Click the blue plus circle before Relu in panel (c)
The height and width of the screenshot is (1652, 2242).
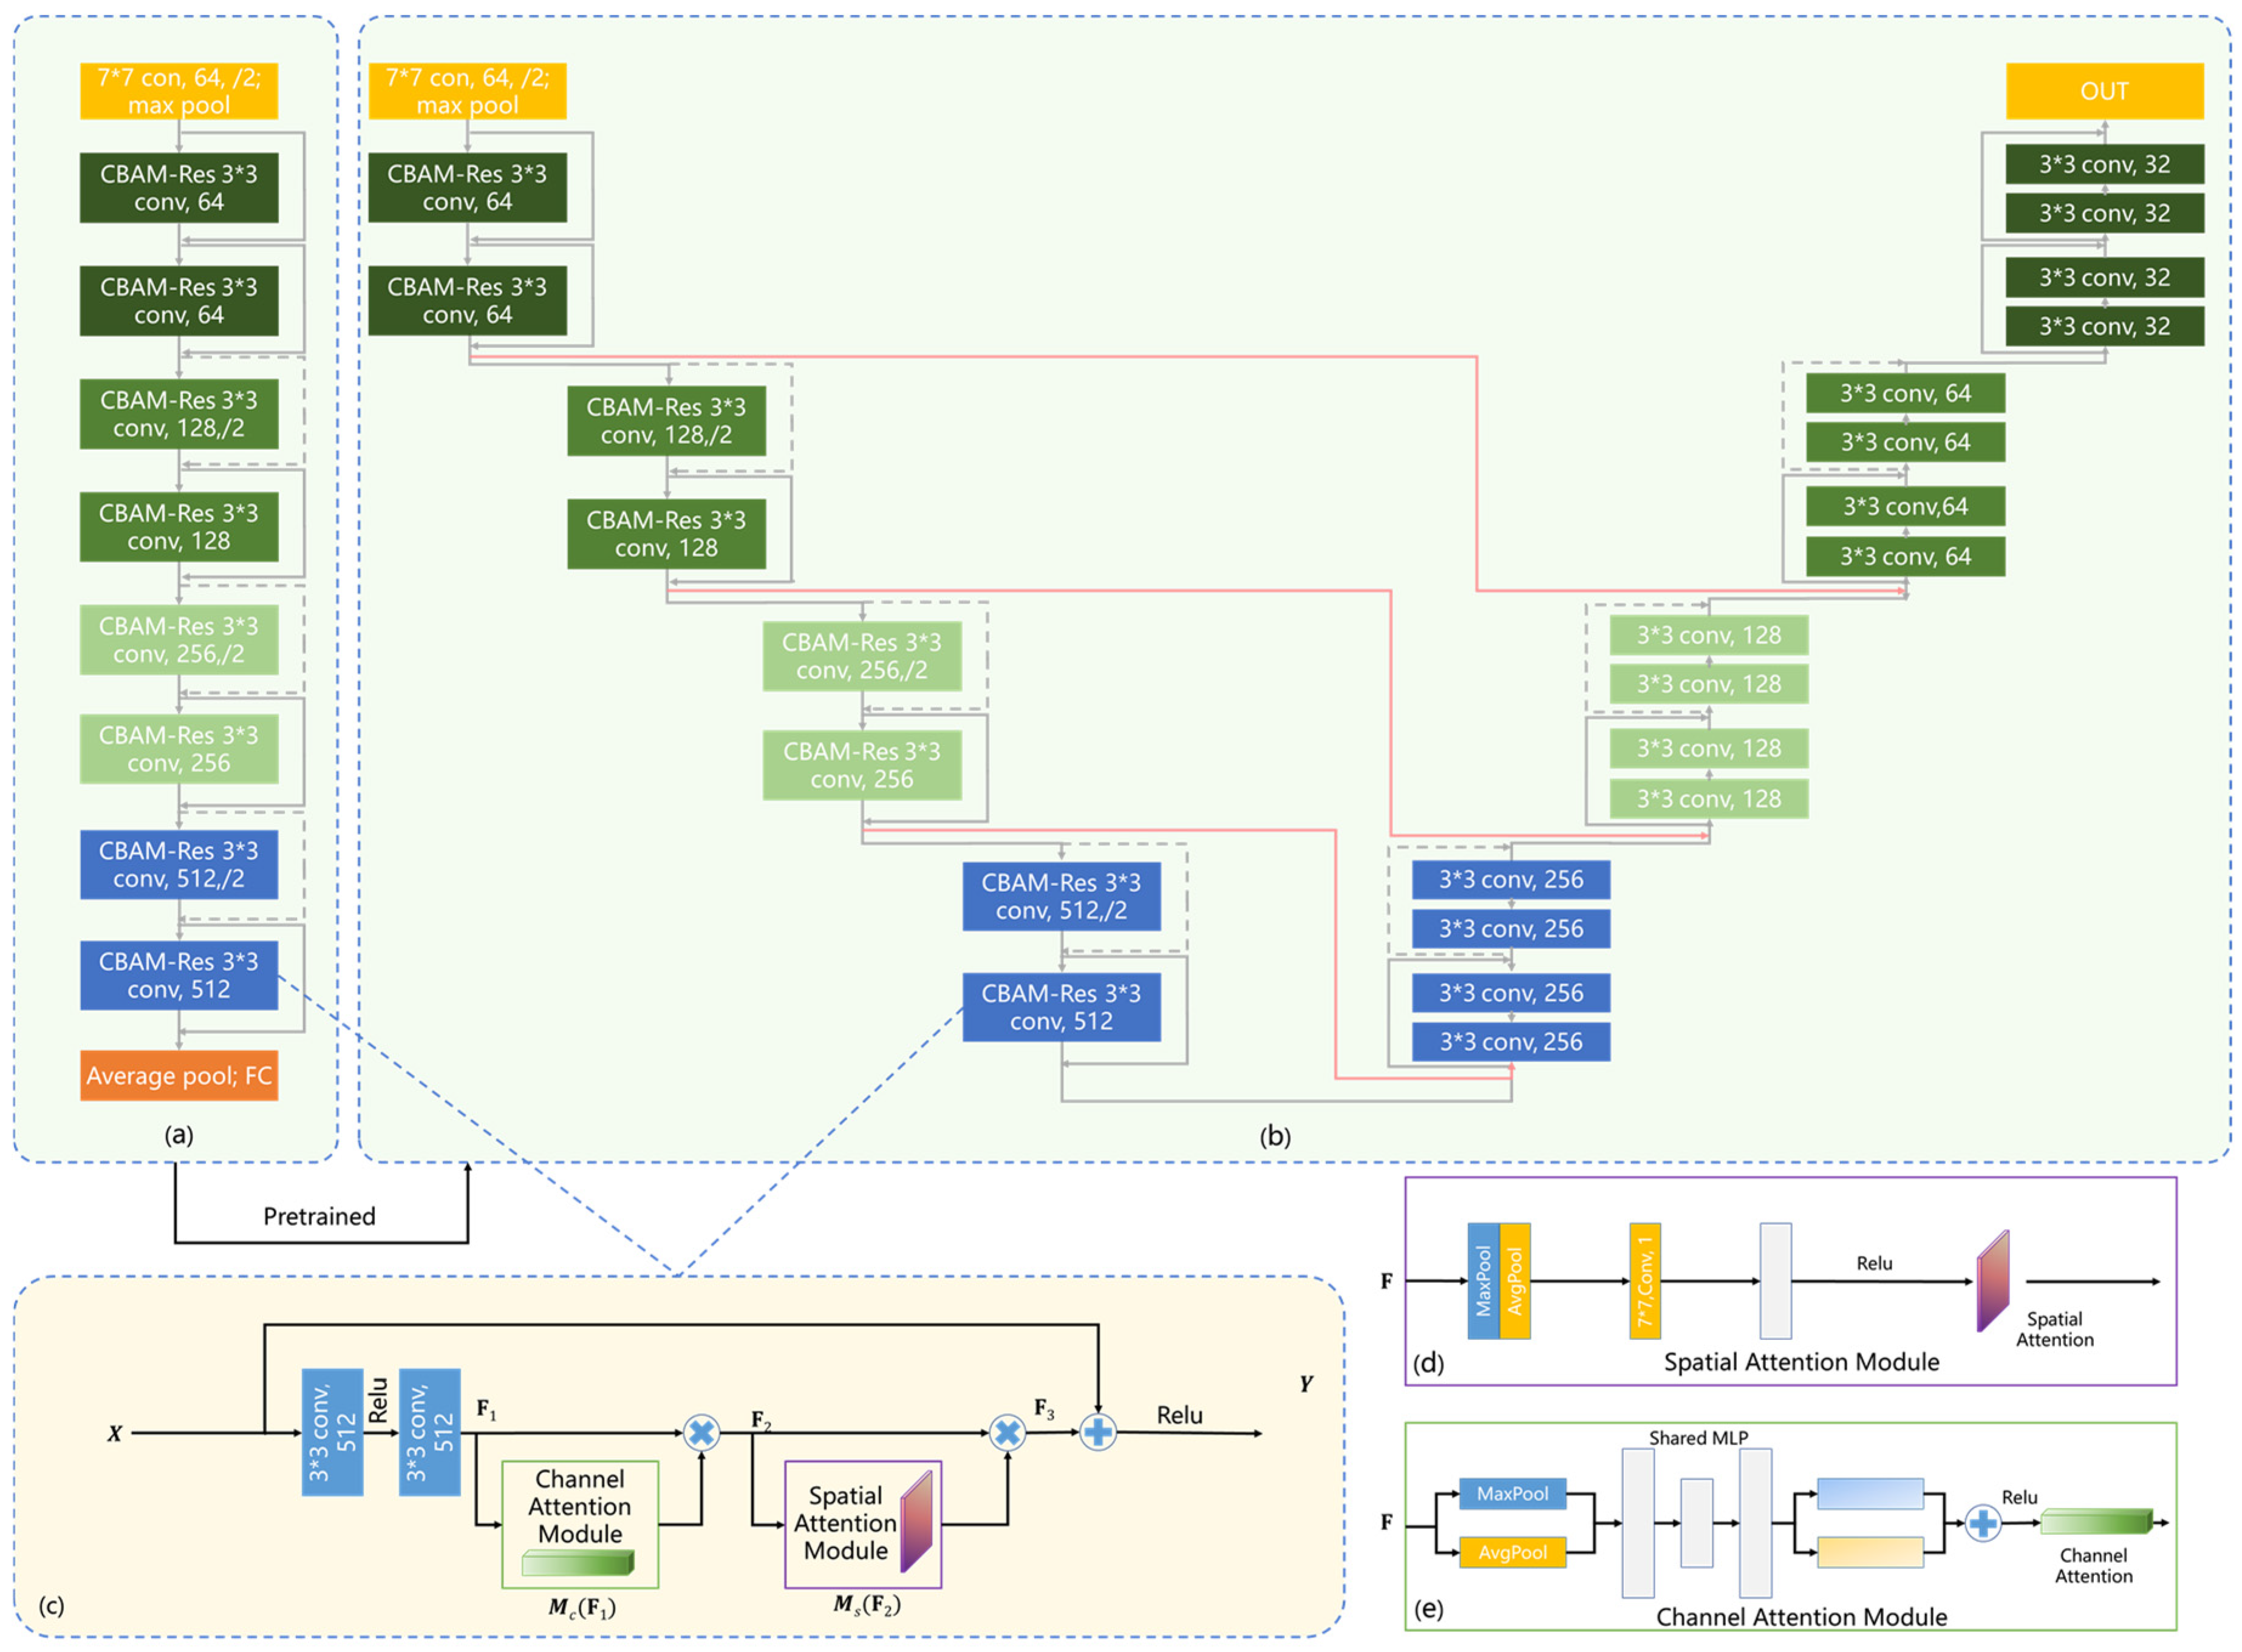point(1097,1432)
